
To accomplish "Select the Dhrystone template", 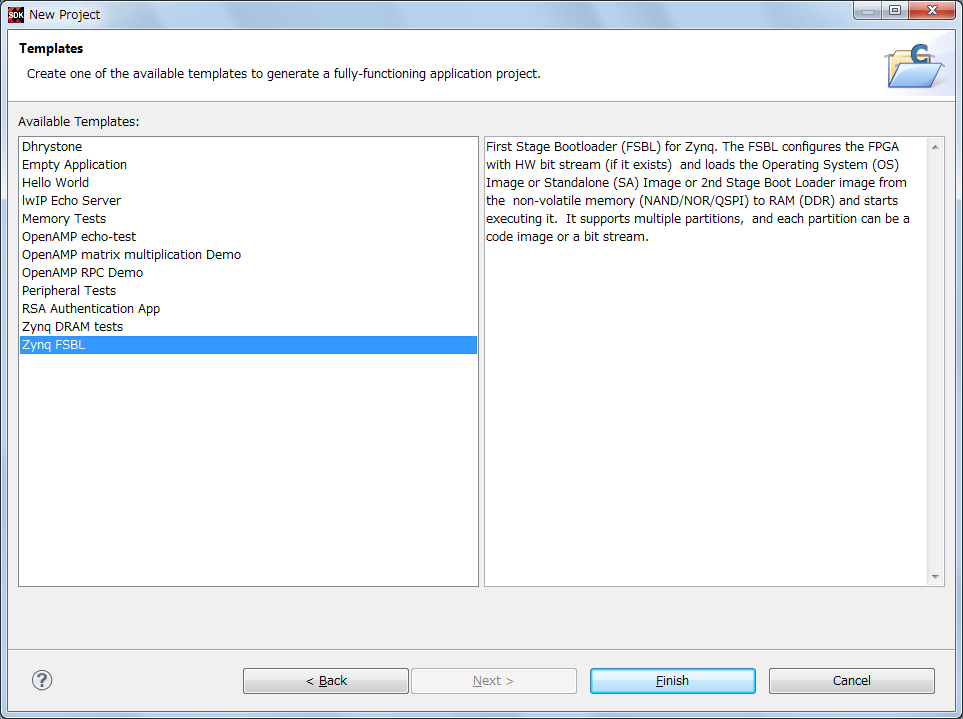I will point(52,147).
